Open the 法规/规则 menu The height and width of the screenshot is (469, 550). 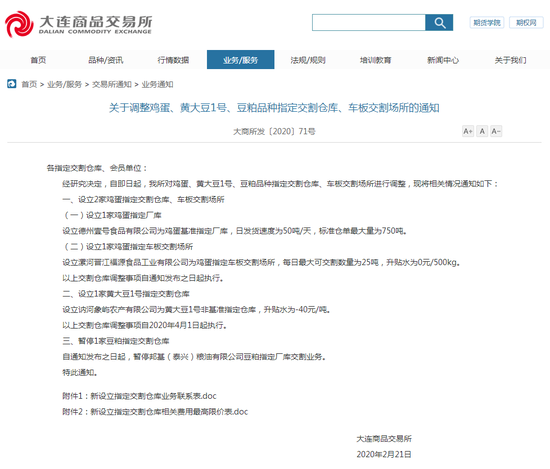point(308,60)
